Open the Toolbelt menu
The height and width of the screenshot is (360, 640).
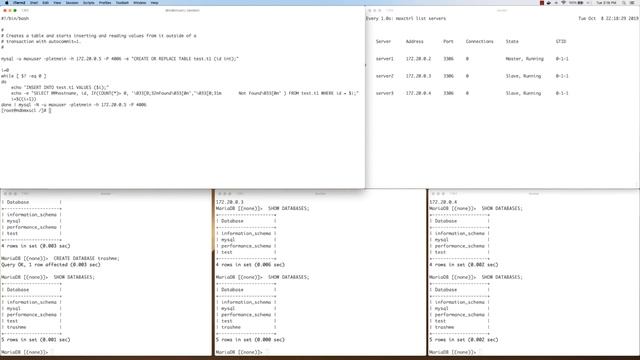tap(122, 2)
